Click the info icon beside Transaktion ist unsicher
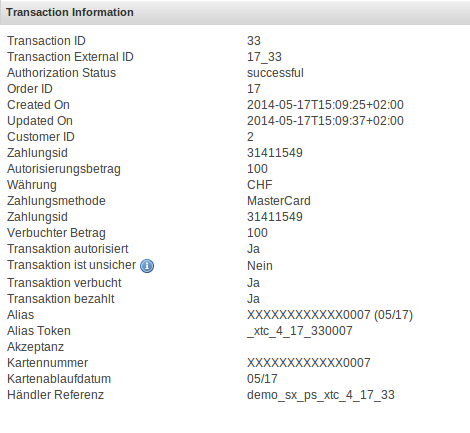 click(x=147, y=266)
